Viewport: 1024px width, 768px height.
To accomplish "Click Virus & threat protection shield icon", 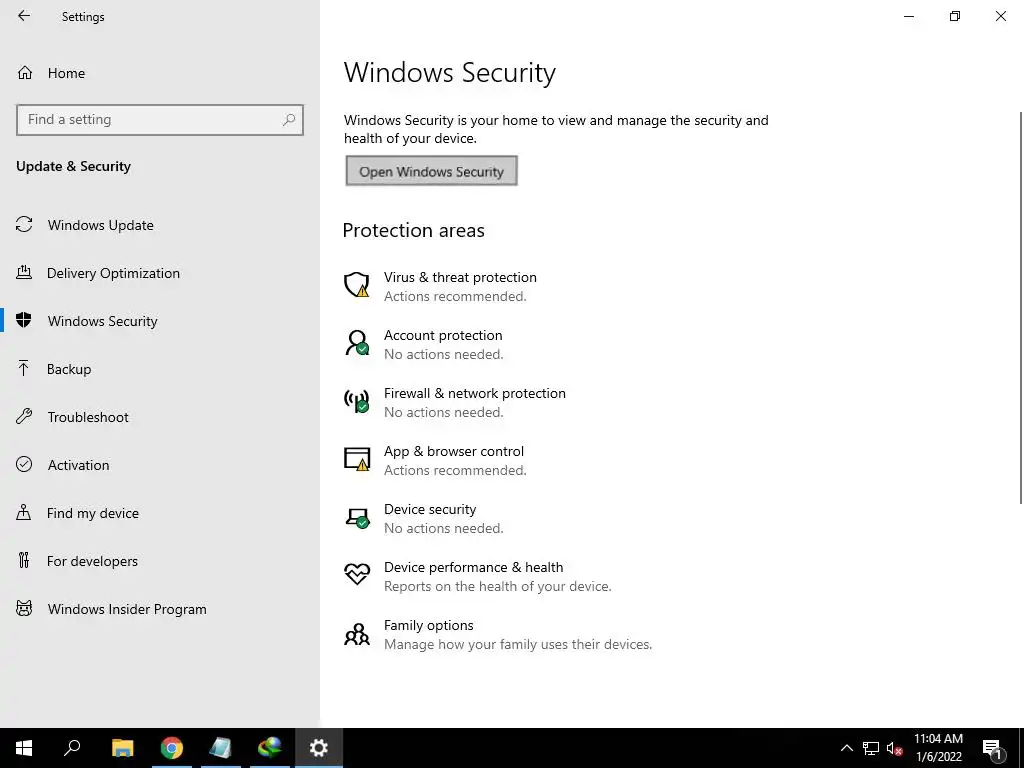I will click(357, 285).
